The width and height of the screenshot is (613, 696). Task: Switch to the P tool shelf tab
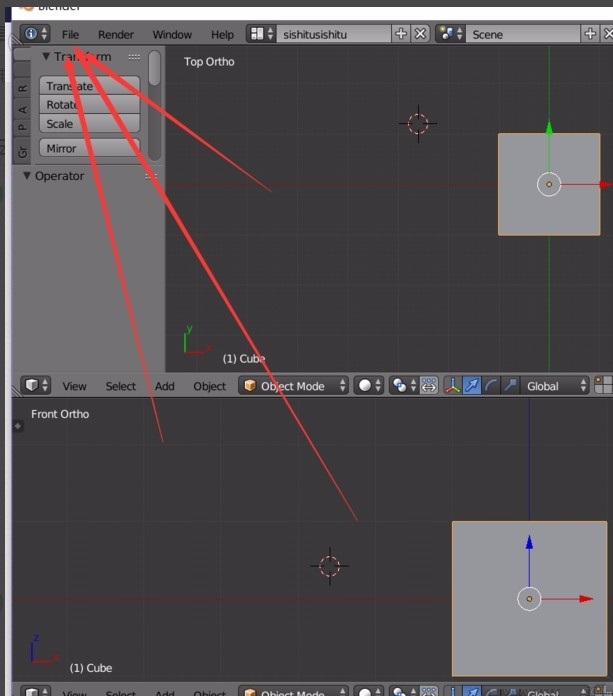click(x=22, y=128)
